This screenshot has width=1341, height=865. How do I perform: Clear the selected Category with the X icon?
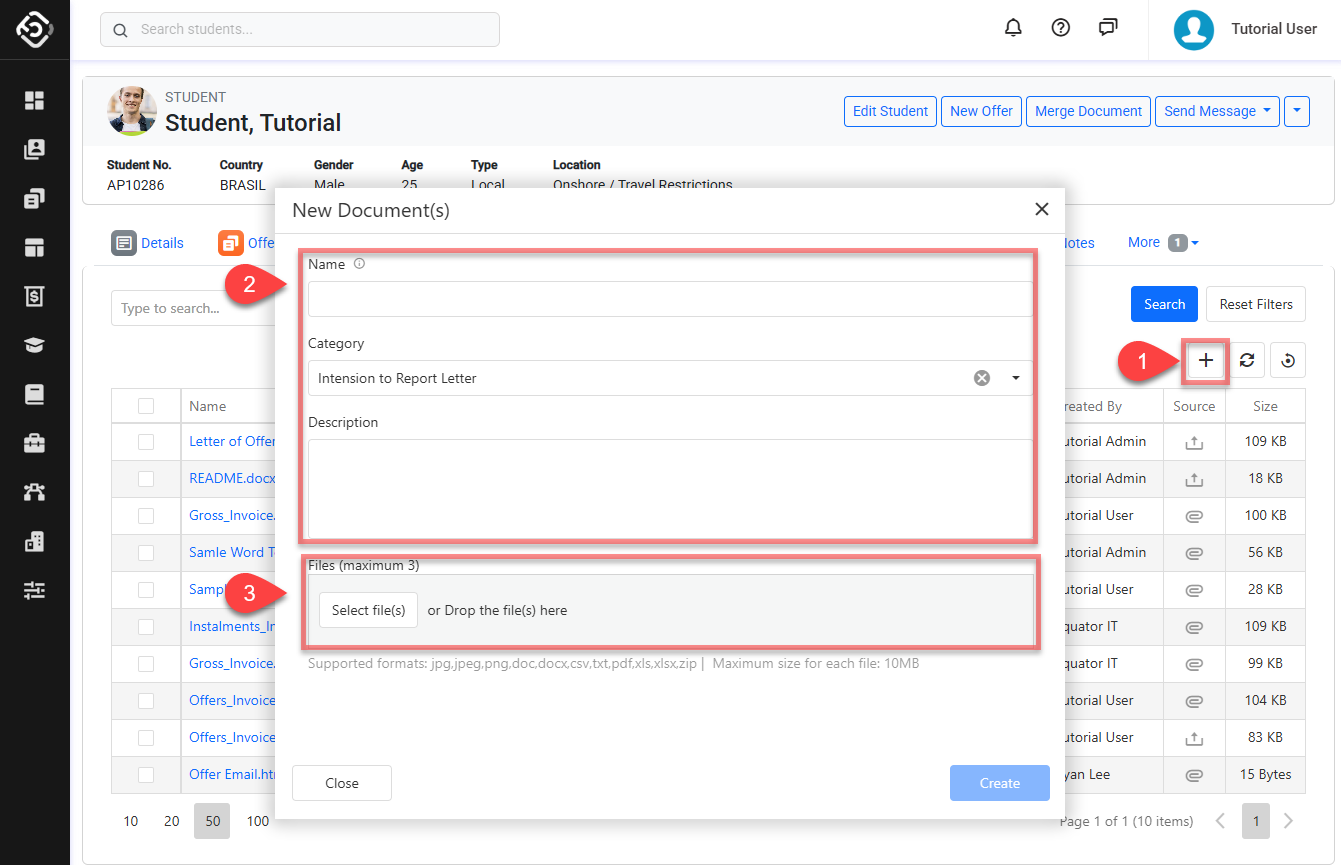coord(982,378)
